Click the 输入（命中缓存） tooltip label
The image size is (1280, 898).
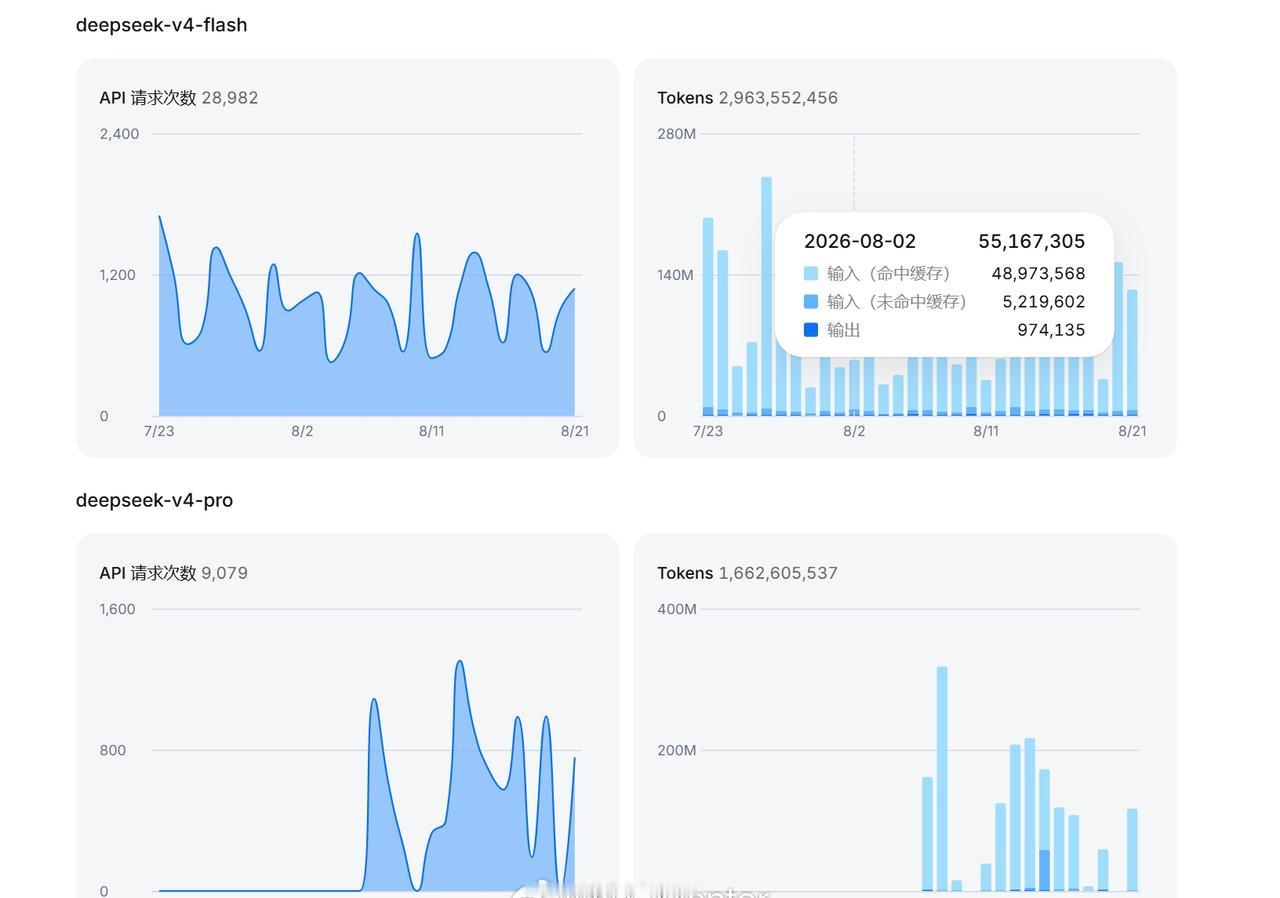[889, 273]
